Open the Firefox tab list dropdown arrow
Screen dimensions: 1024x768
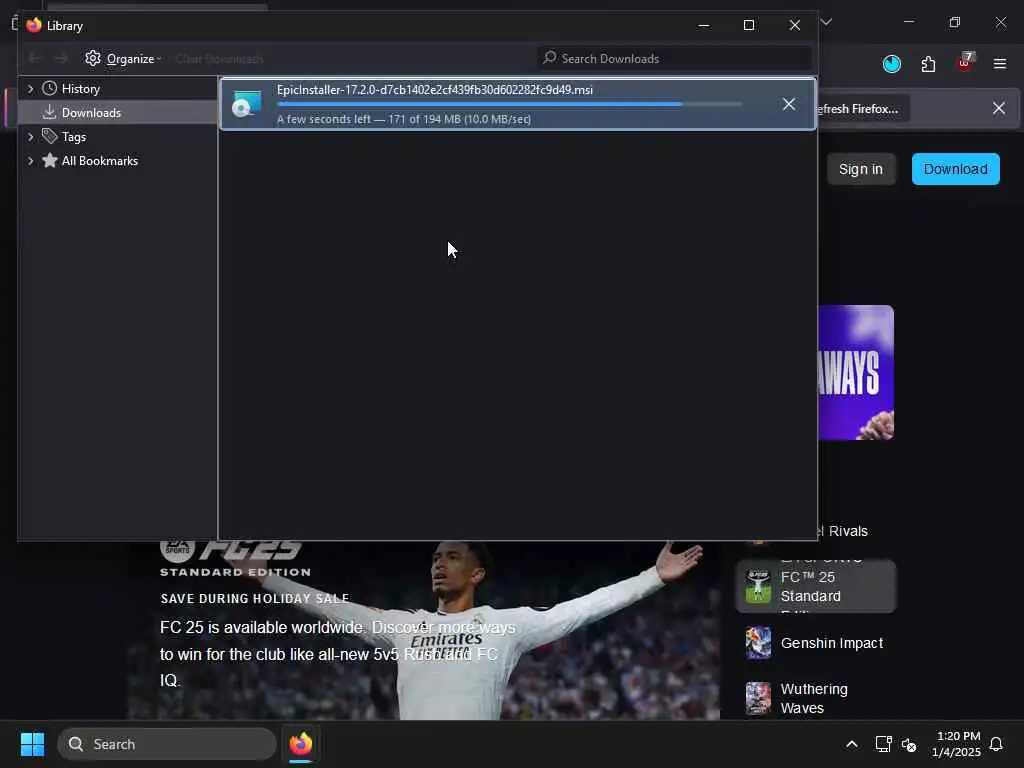click(826, 22)
